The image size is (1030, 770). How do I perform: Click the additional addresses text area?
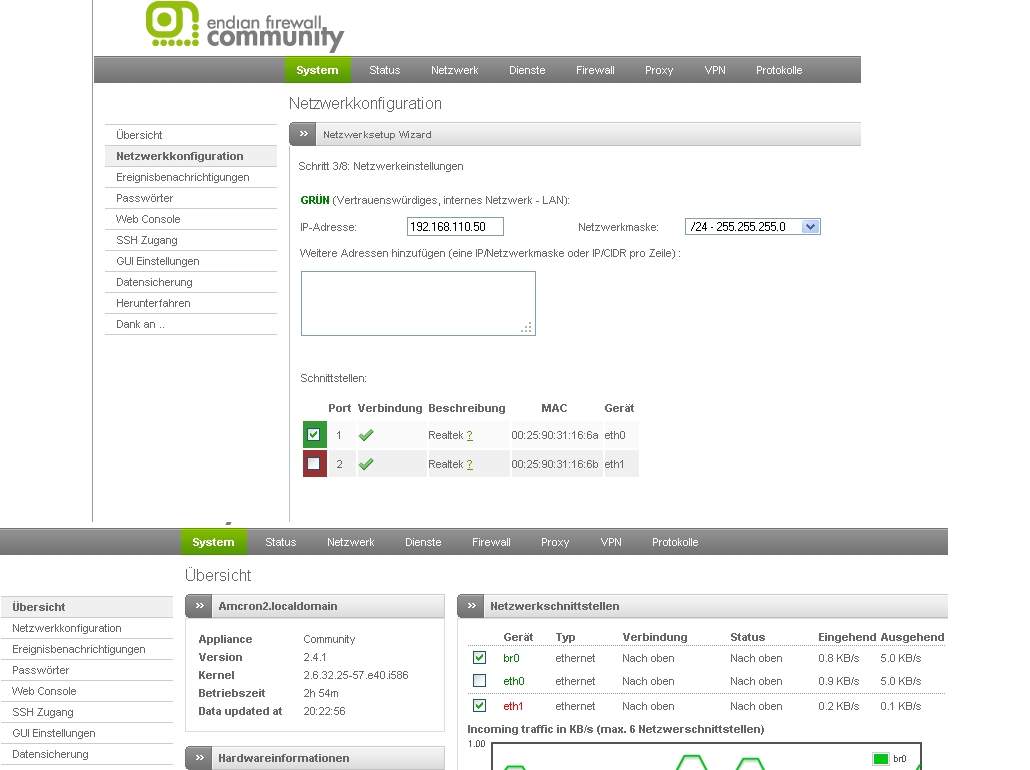(x=418, y=303)
